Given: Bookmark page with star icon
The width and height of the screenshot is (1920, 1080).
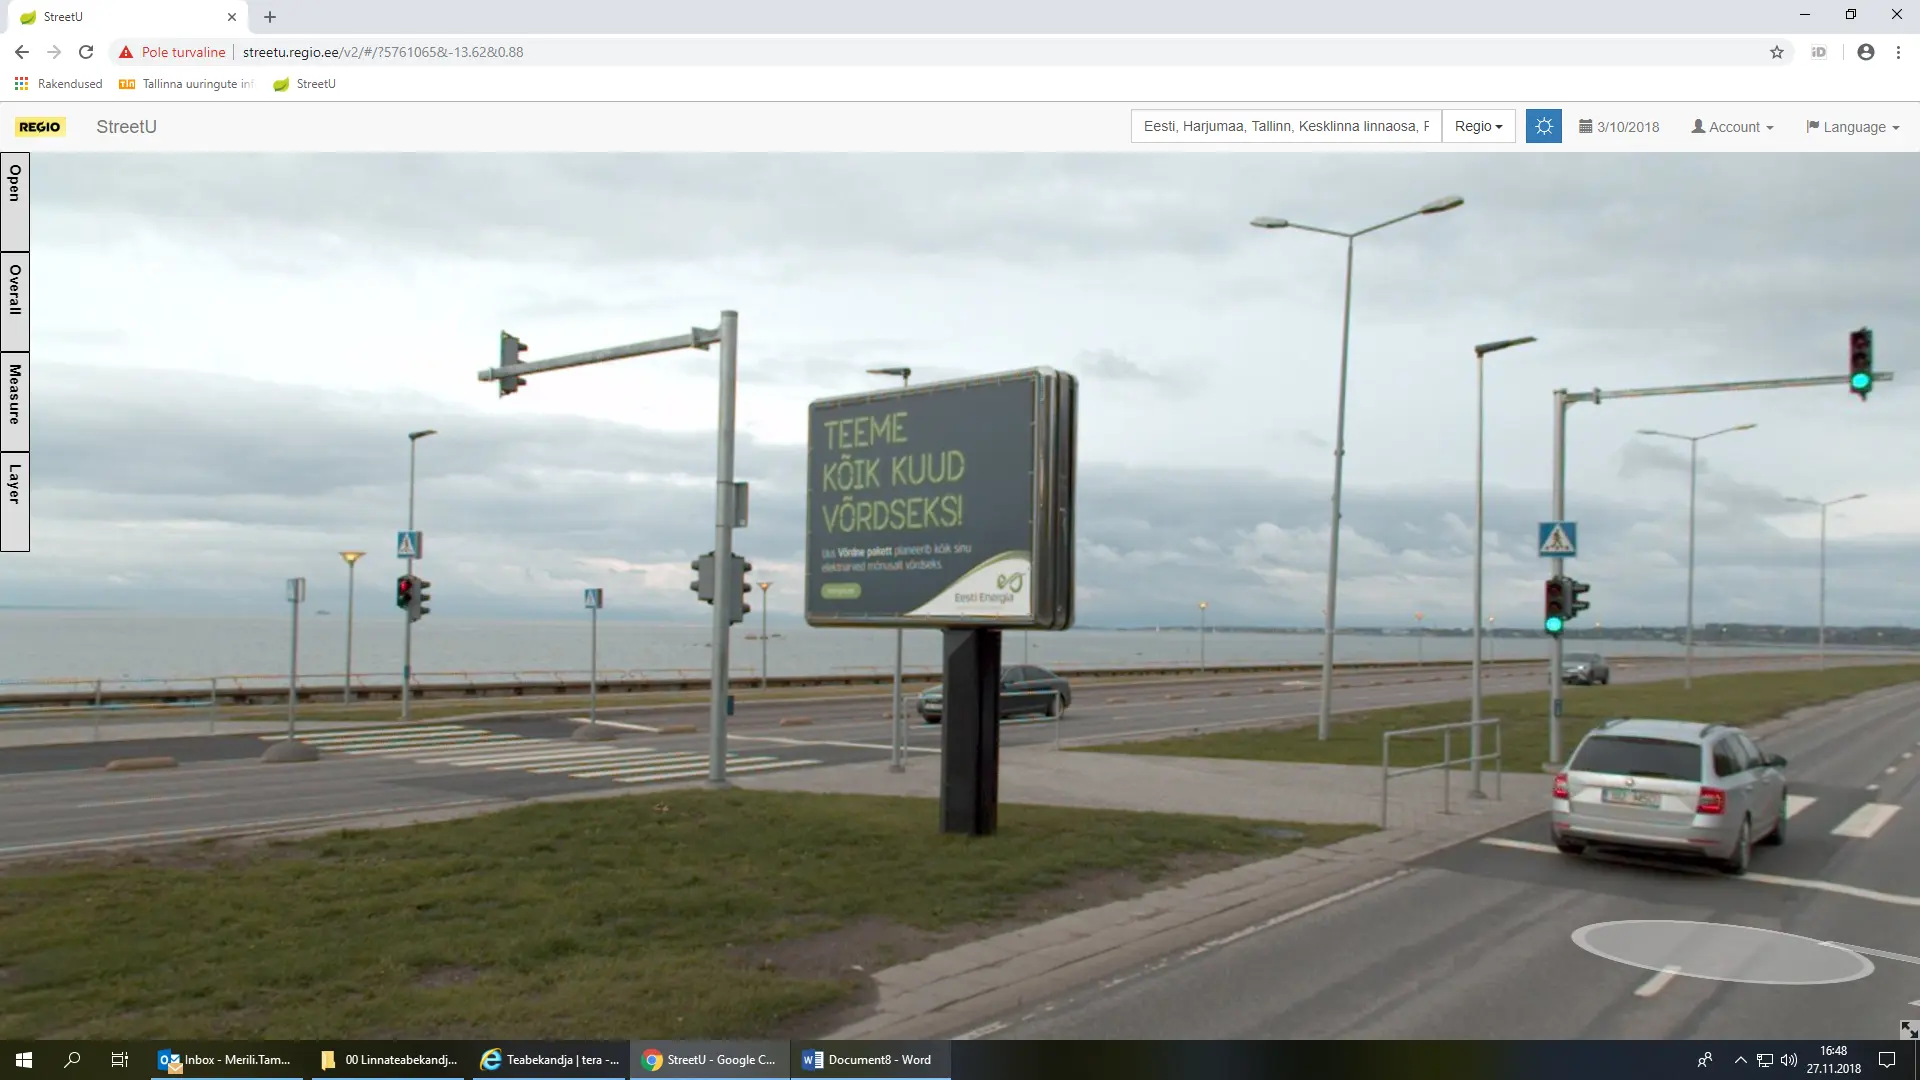Looking at the screenshot, I should [x=1776, y=52].
